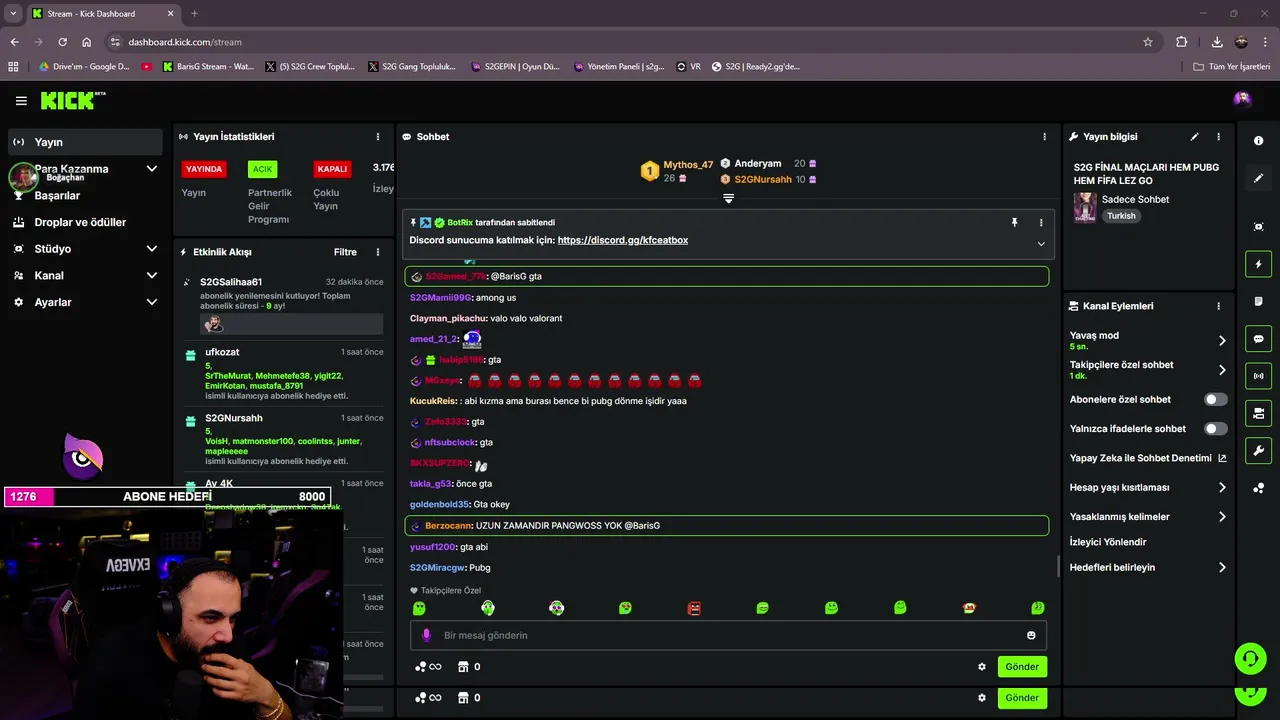This screenshot has width=1280, height=720.
Task: Open the Yönetim Paneli bookmark
Action: click(x=619, y=67)
